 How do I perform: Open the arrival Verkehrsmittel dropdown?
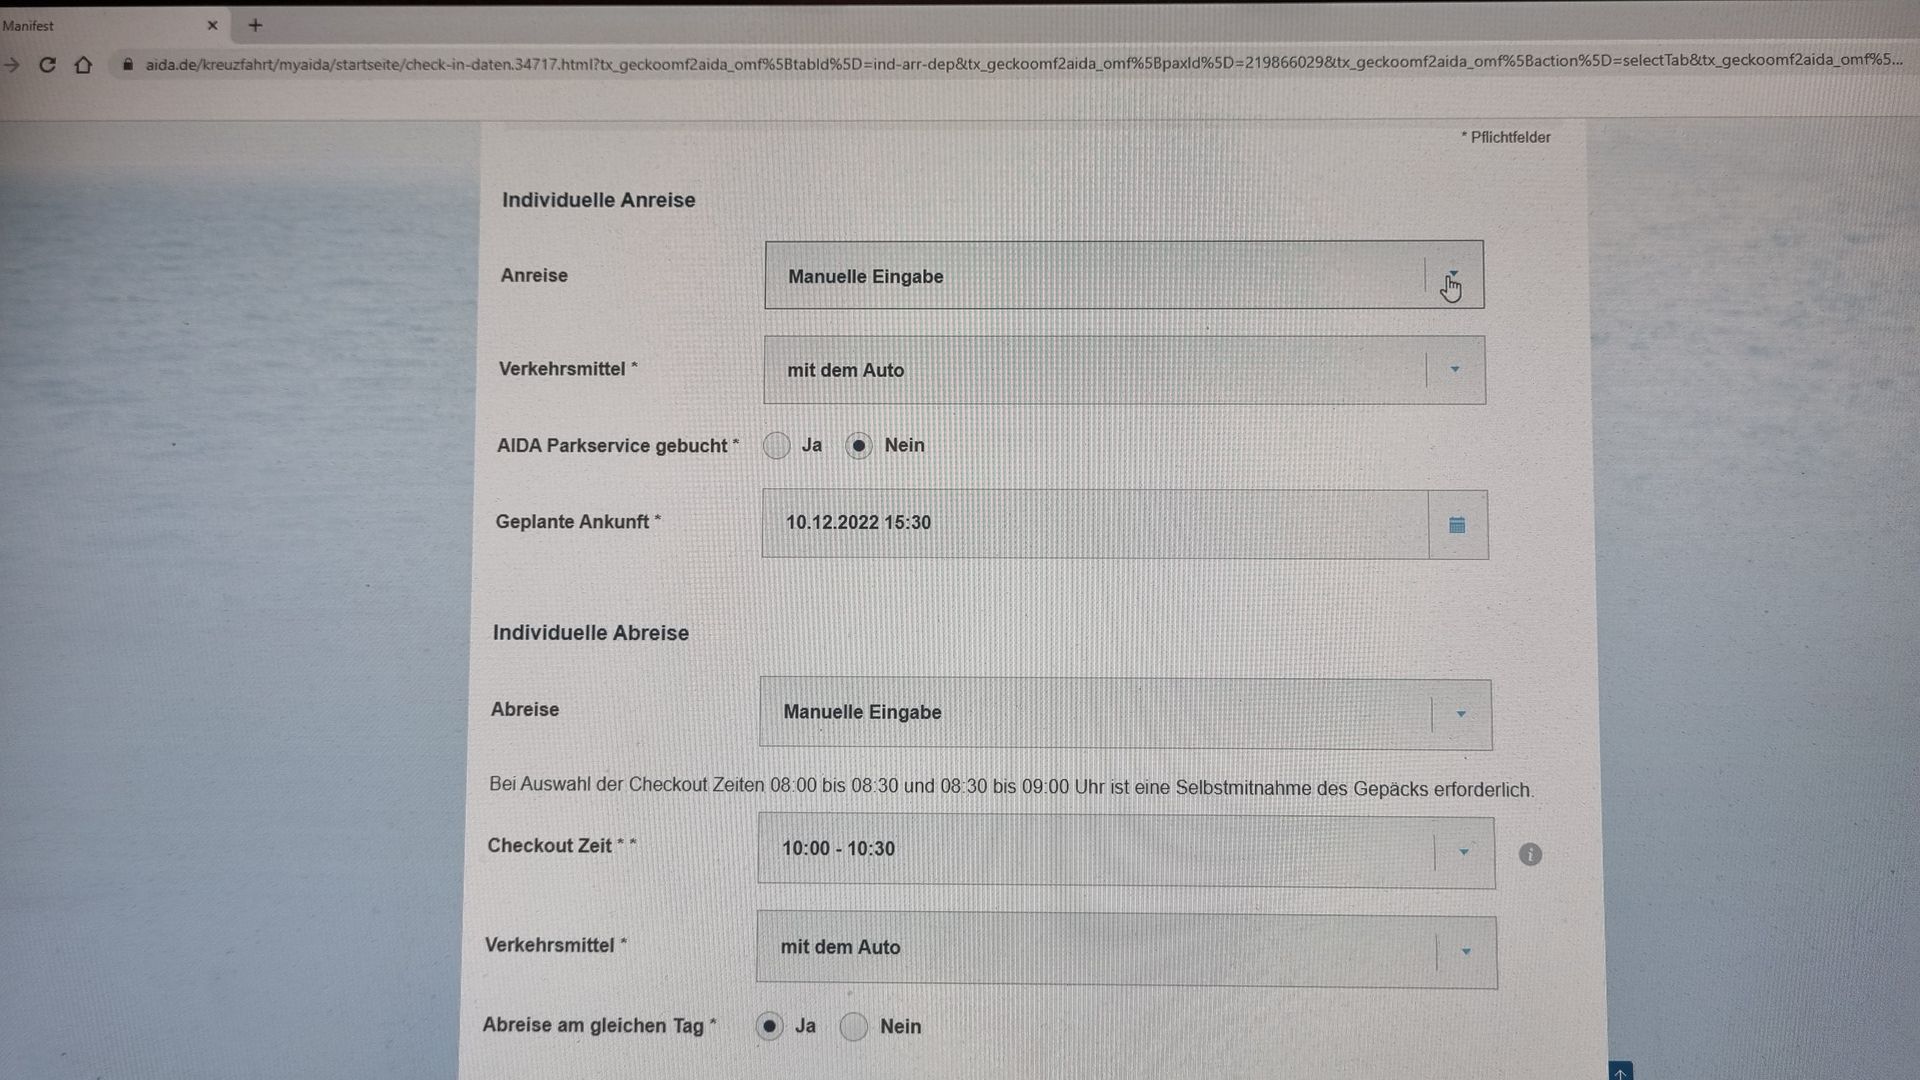click(1455, 370)
